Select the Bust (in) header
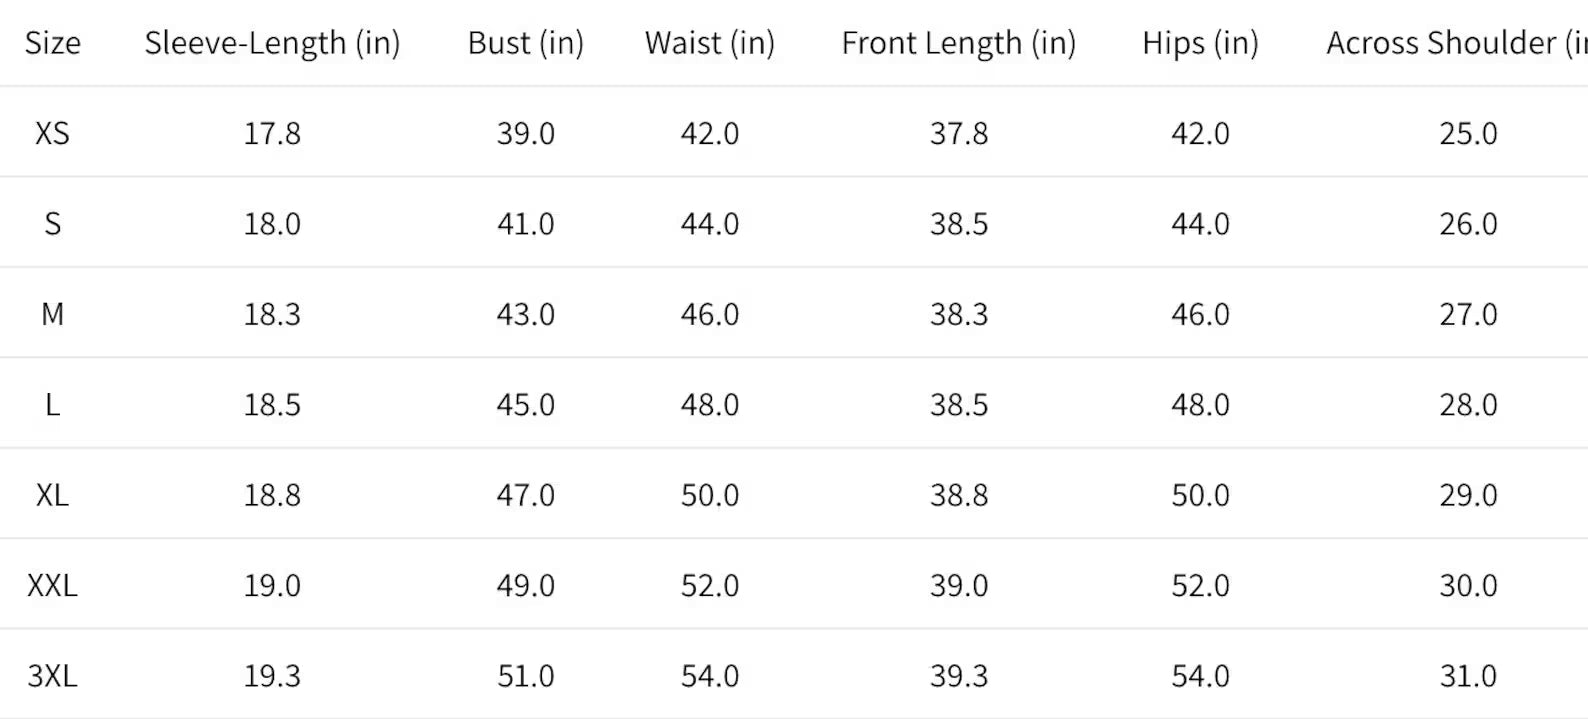Screen dimensions: 1588x719 (526, 43)
